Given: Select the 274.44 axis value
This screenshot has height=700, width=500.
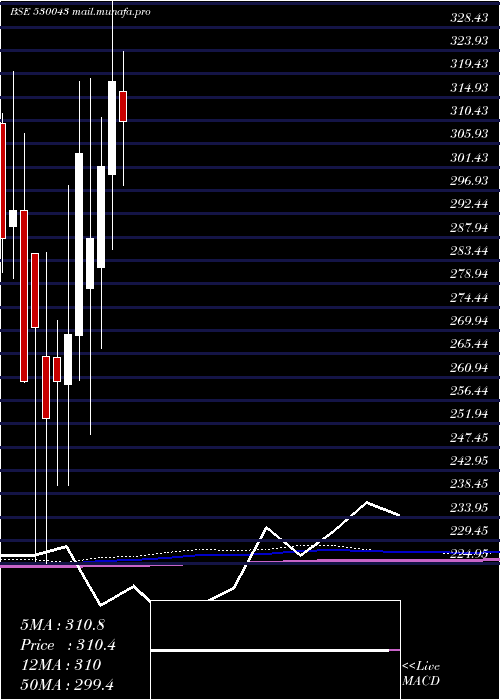Looking at the screenshot, I should [x=469, y=297].
